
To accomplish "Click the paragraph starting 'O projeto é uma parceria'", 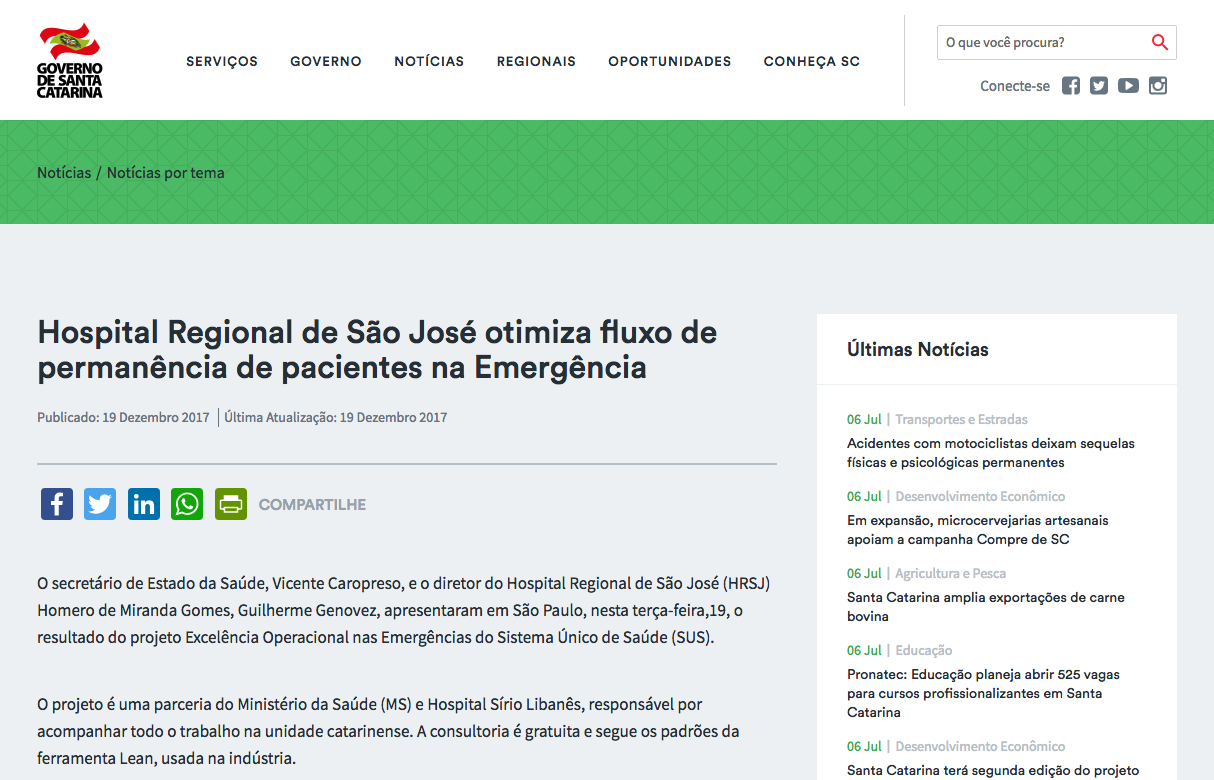I will (x=388, y=731).
